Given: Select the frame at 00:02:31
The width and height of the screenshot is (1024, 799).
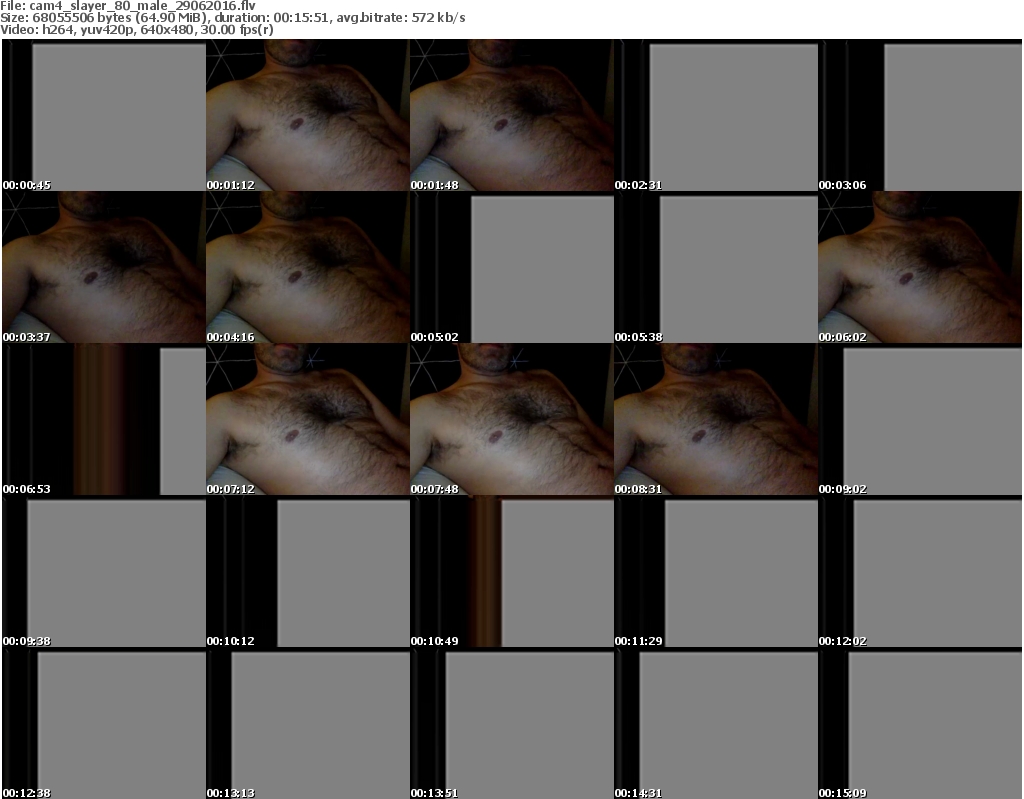Looking at the screenshot, I should click(716, 115).
